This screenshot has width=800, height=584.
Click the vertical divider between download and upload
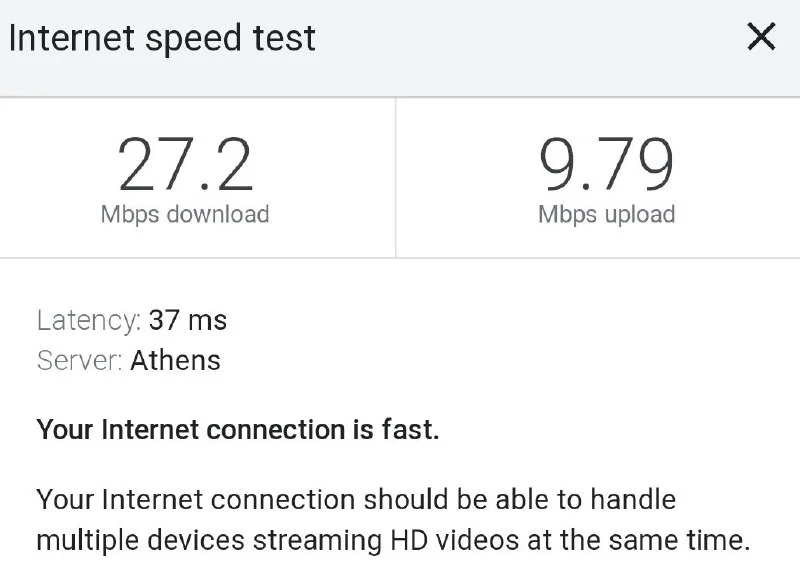396,177
